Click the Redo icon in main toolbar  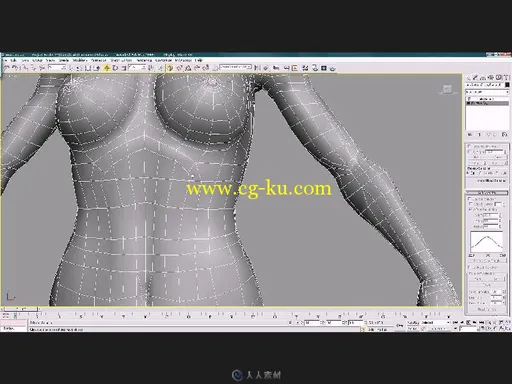(15, 68)
